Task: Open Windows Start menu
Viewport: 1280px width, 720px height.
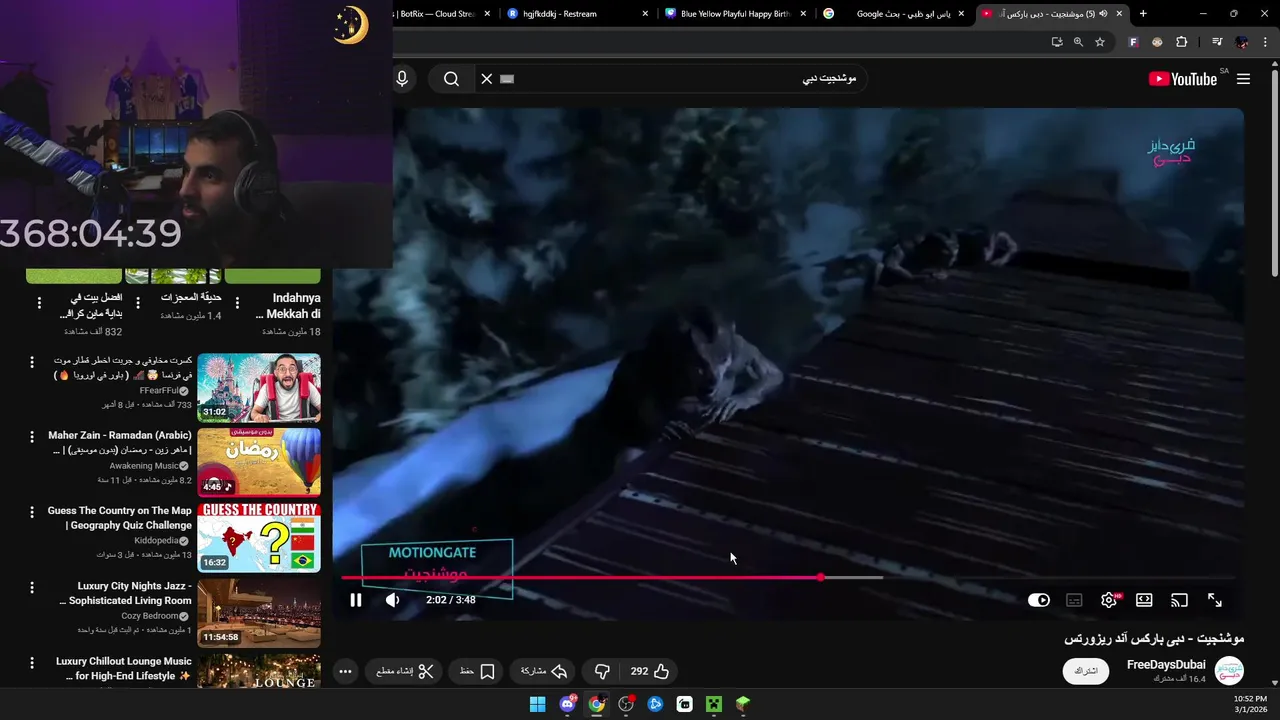Action: pyautogui.click(x=538, y=704)
